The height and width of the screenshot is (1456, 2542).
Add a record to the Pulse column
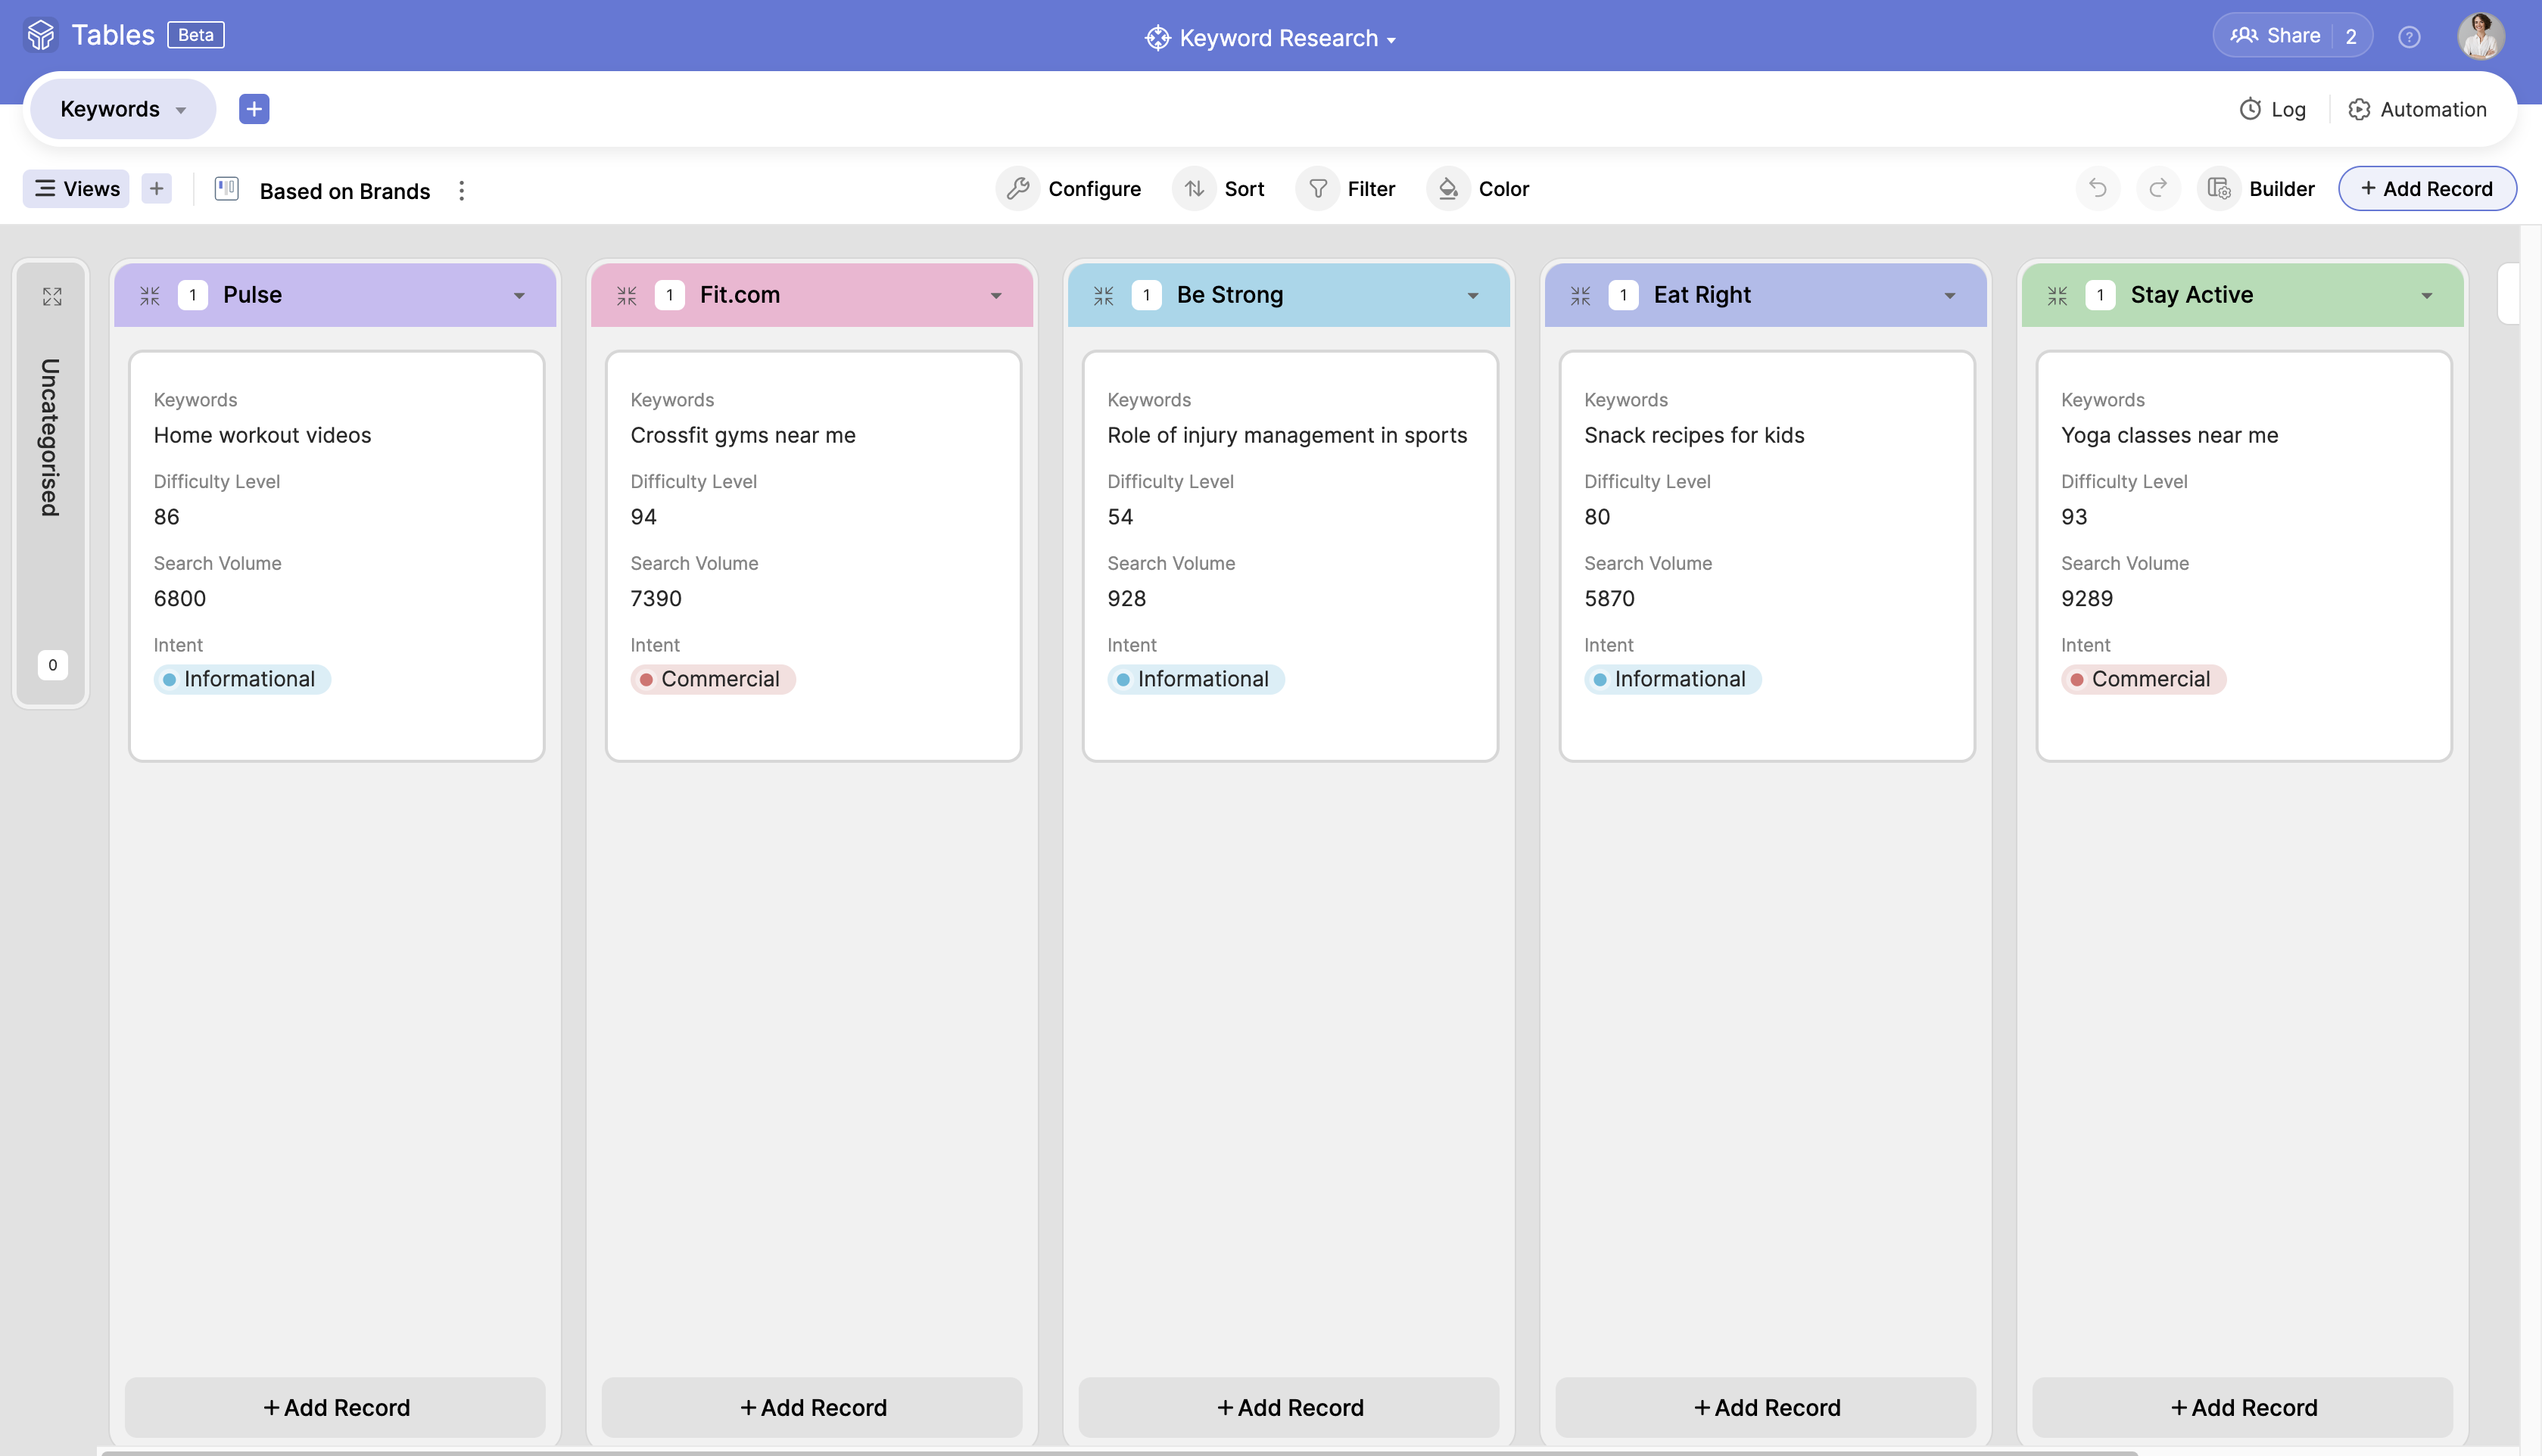click(x=335, y=1407)
